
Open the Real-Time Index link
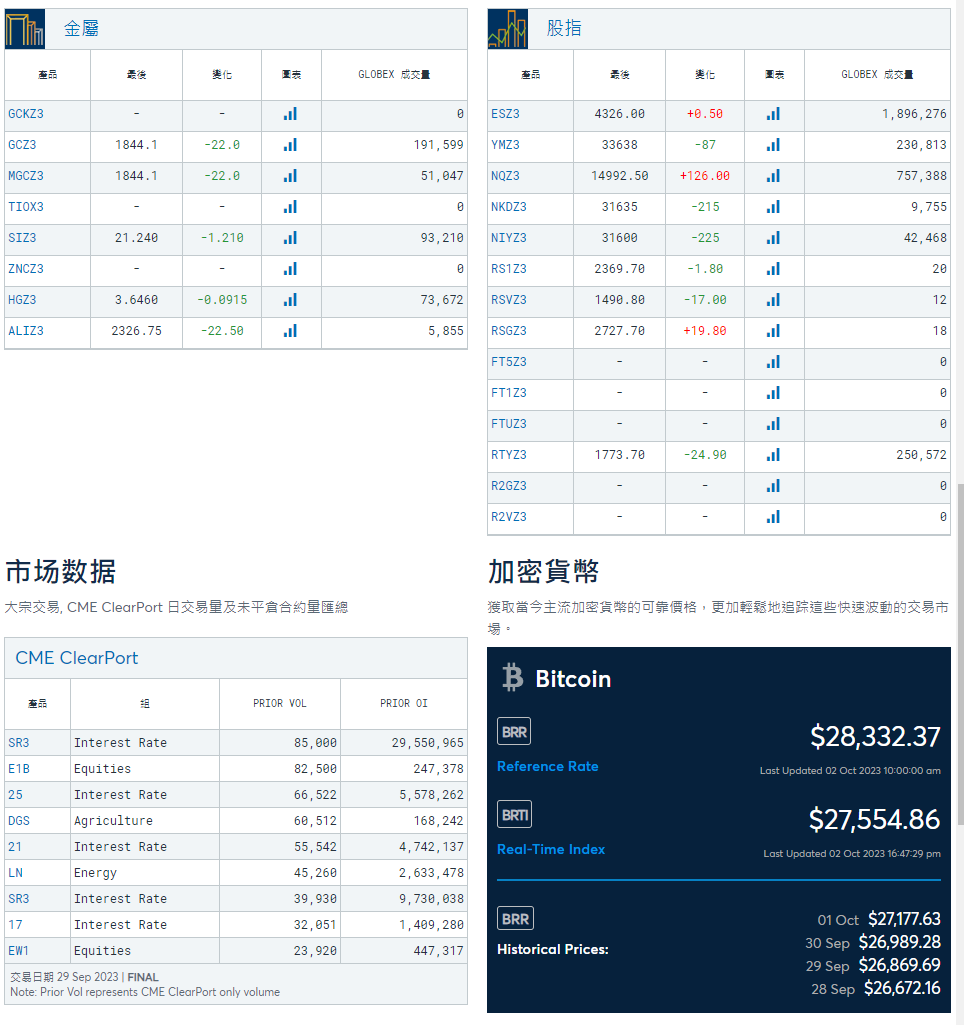[x=551, y=849]
